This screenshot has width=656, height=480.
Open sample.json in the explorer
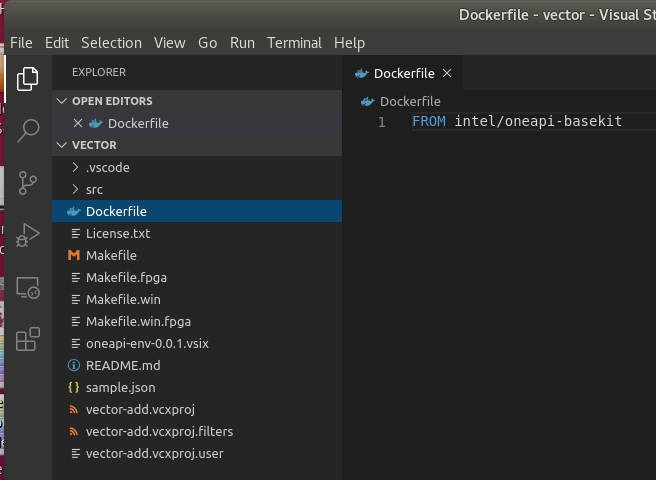120,387
